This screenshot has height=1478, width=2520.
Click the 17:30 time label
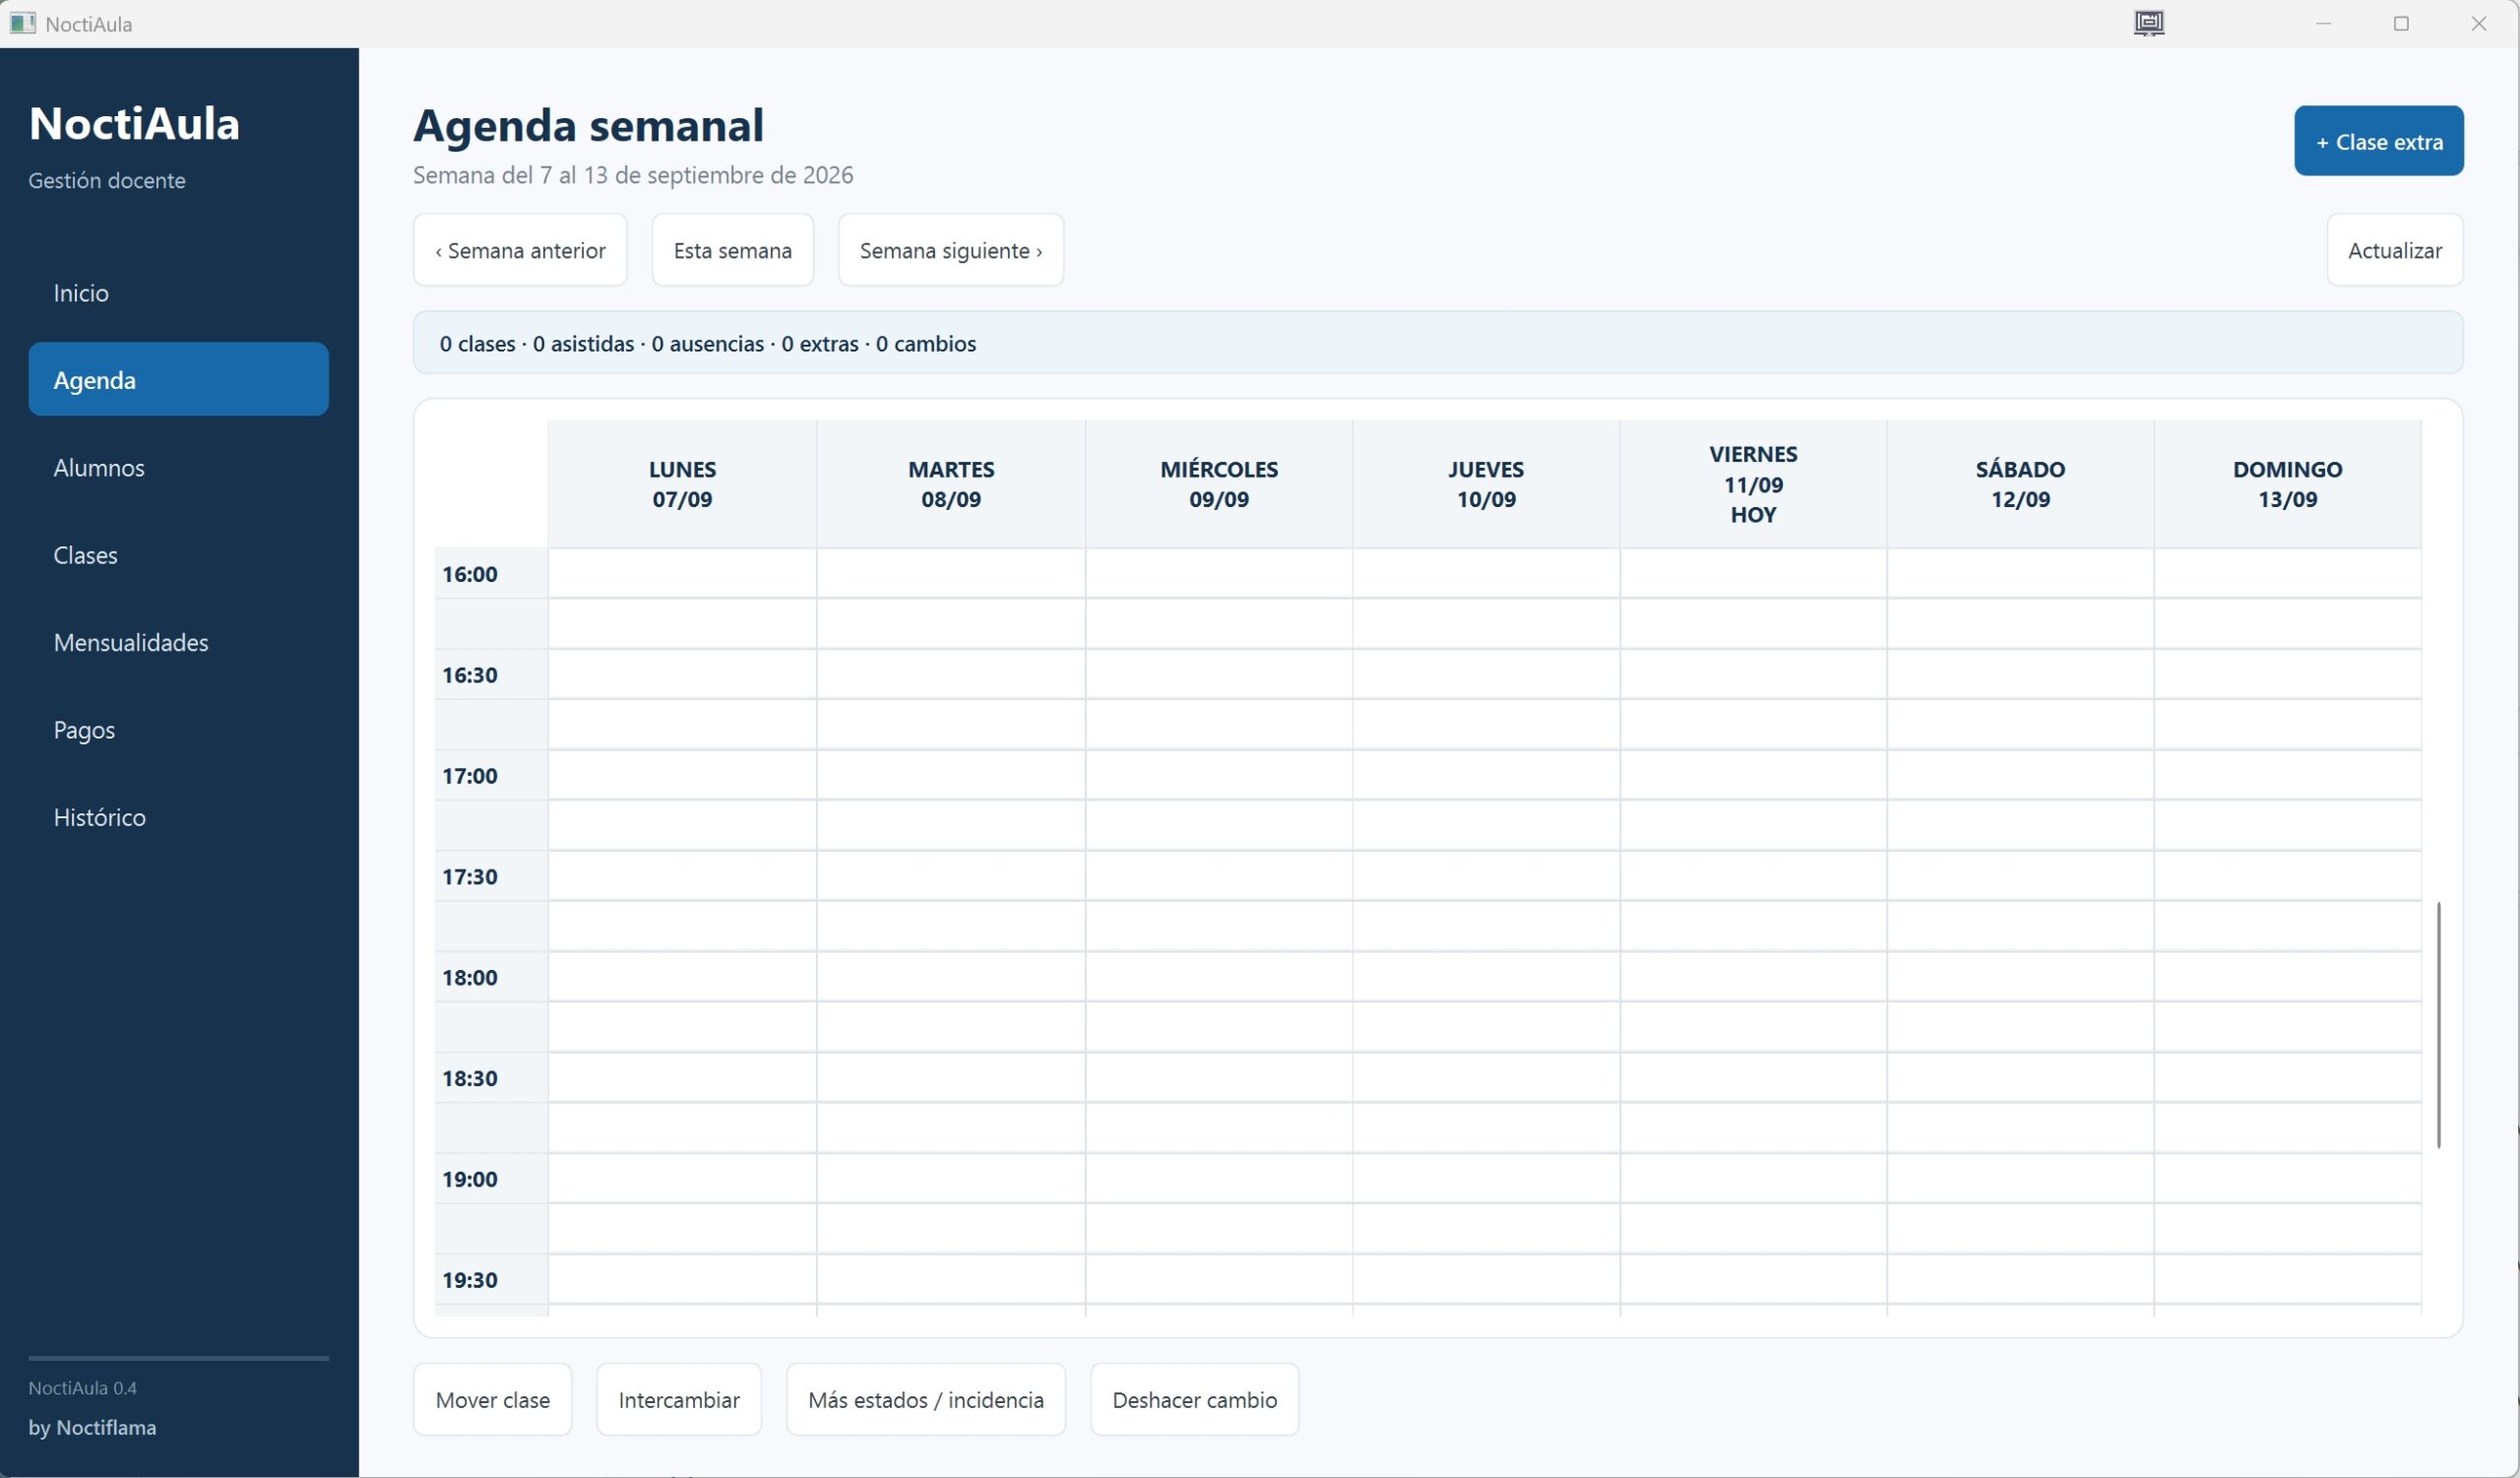(x=470, y=877)
